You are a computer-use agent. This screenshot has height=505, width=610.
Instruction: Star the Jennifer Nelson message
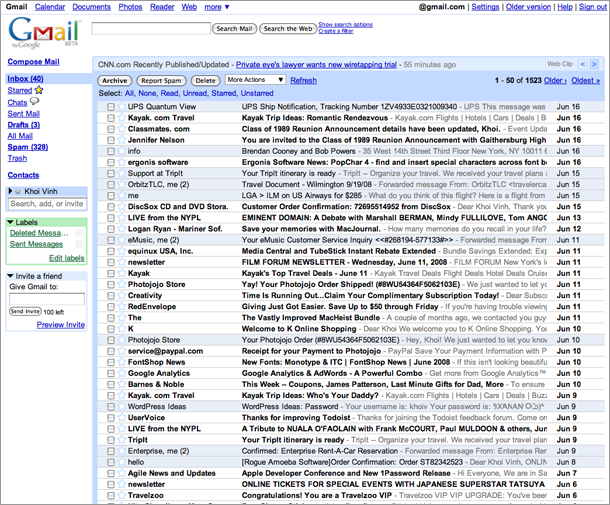pos(122,140)
